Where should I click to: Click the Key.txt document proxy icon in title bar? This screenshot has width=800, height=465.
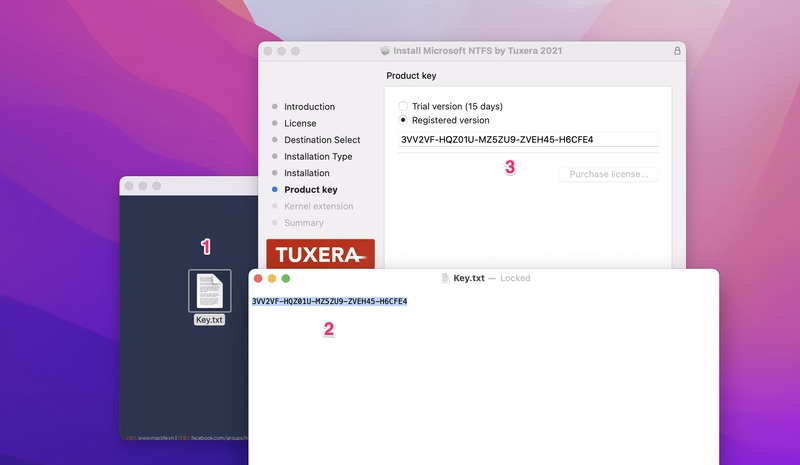coord(445,278)
